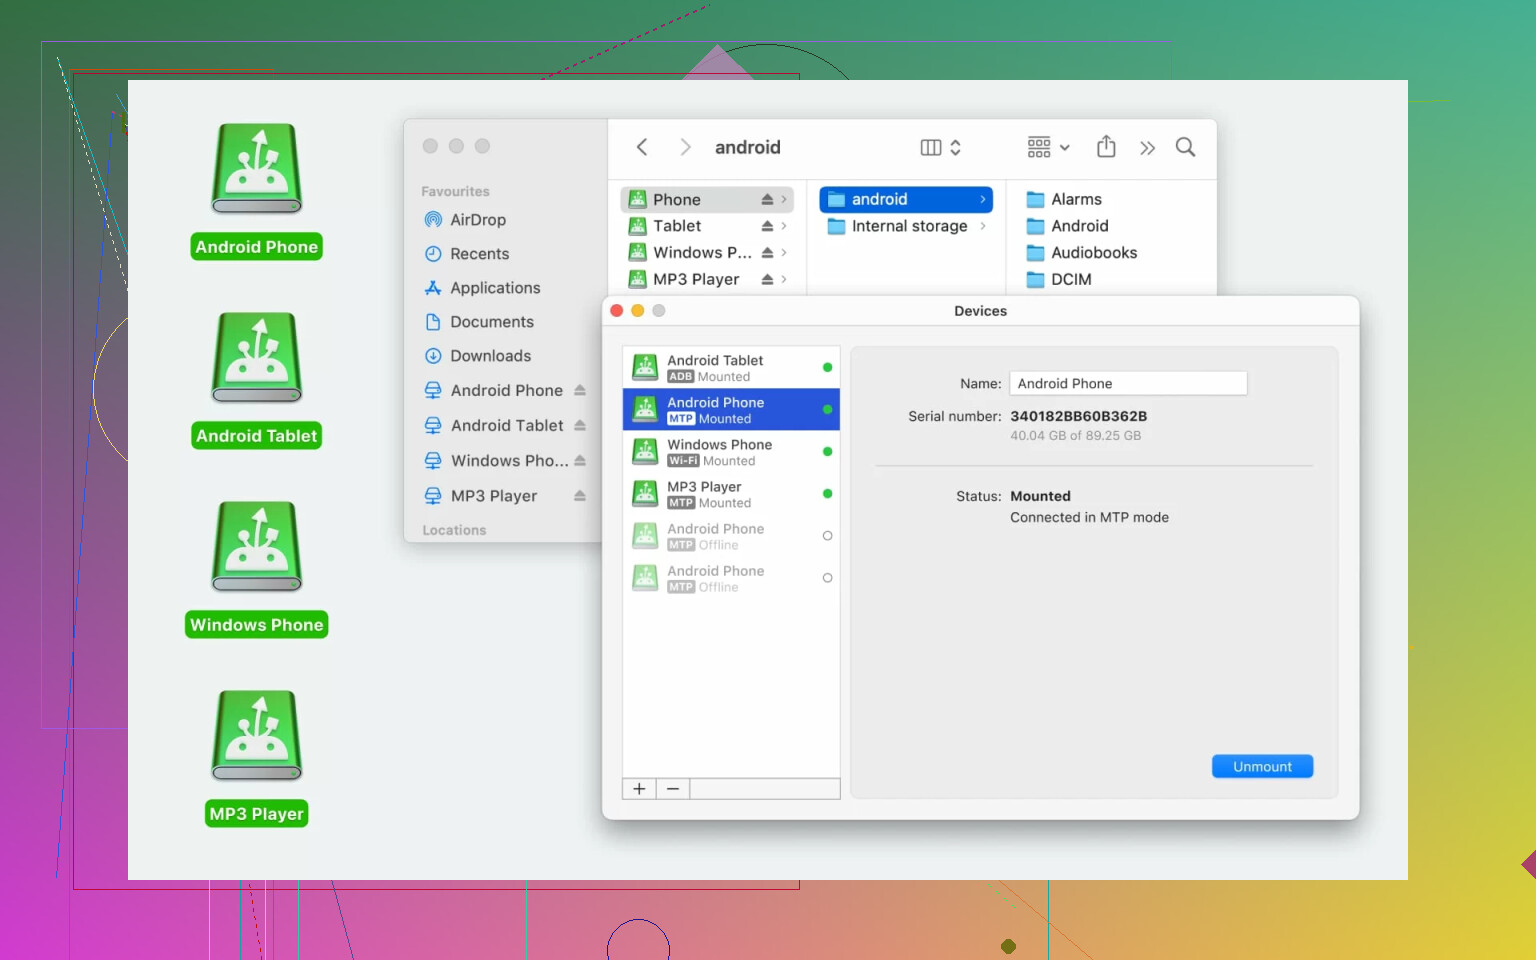Viewport: 1536px width, 960px height.
Task: Select Android Phone in Finder sidebar
Action: pyautogui.click(x=506, y=391)
